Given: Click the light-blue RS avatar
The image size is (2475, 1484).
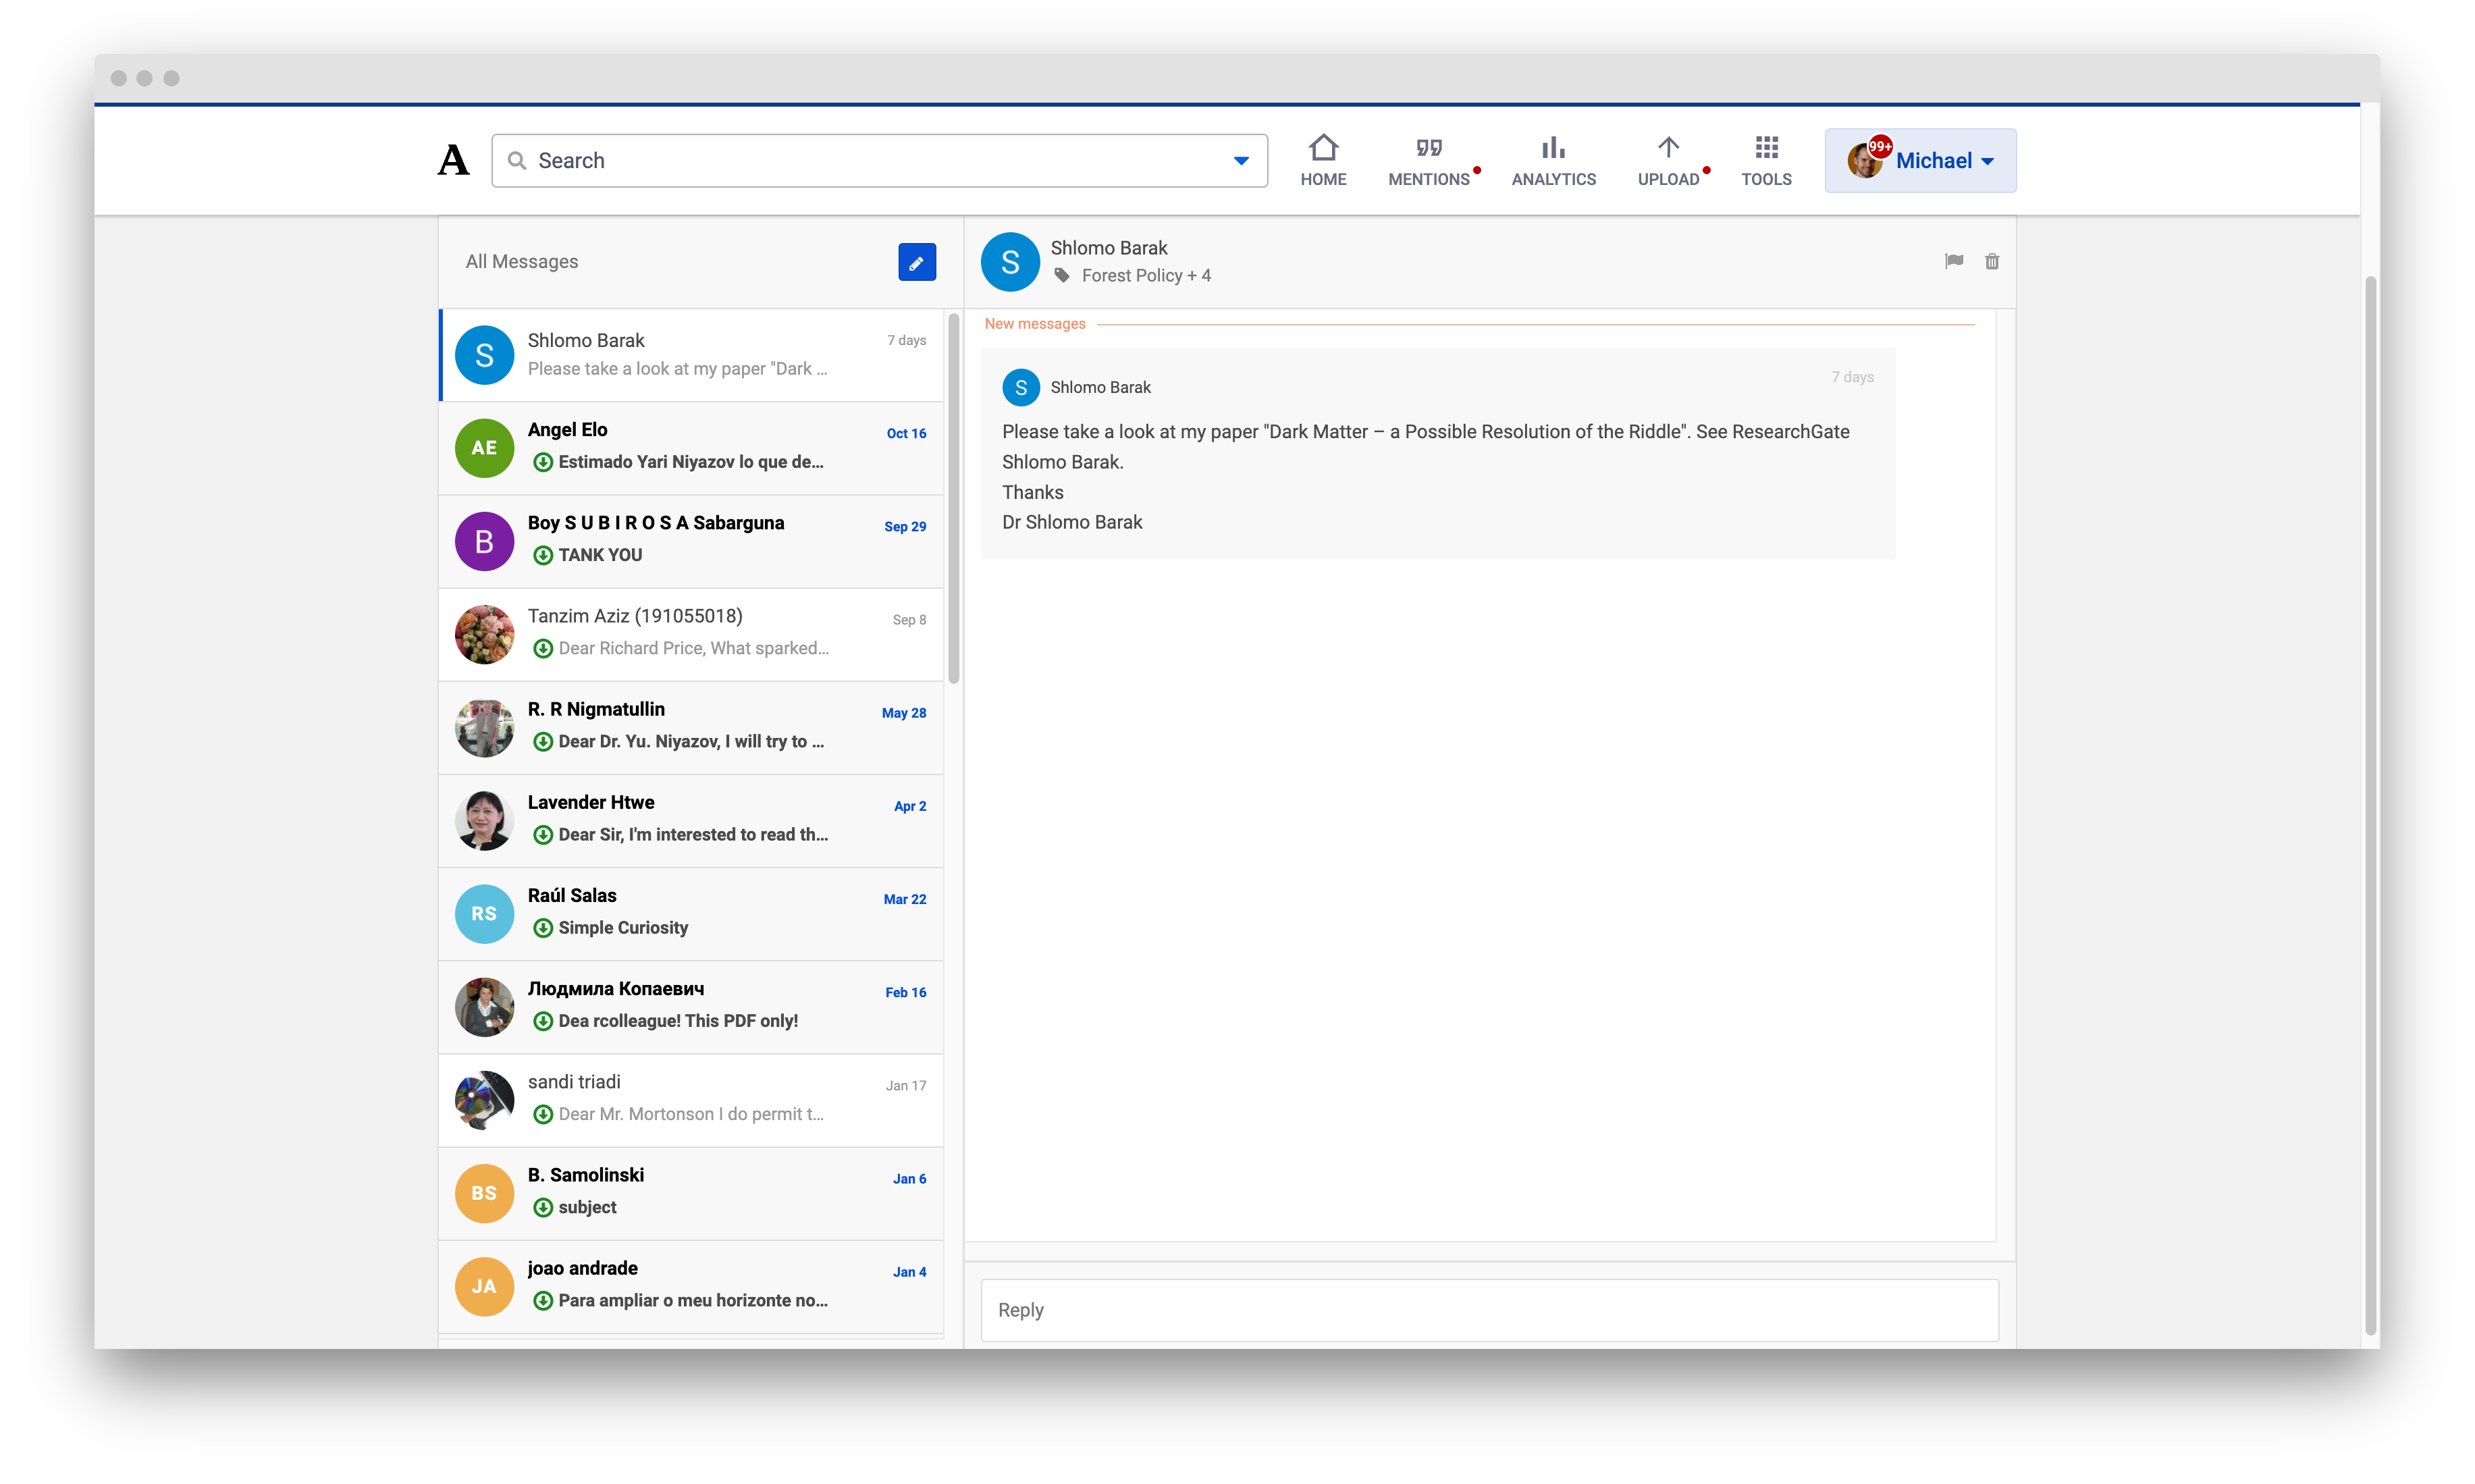Looking at the screenshot, I should click(484, 913).
